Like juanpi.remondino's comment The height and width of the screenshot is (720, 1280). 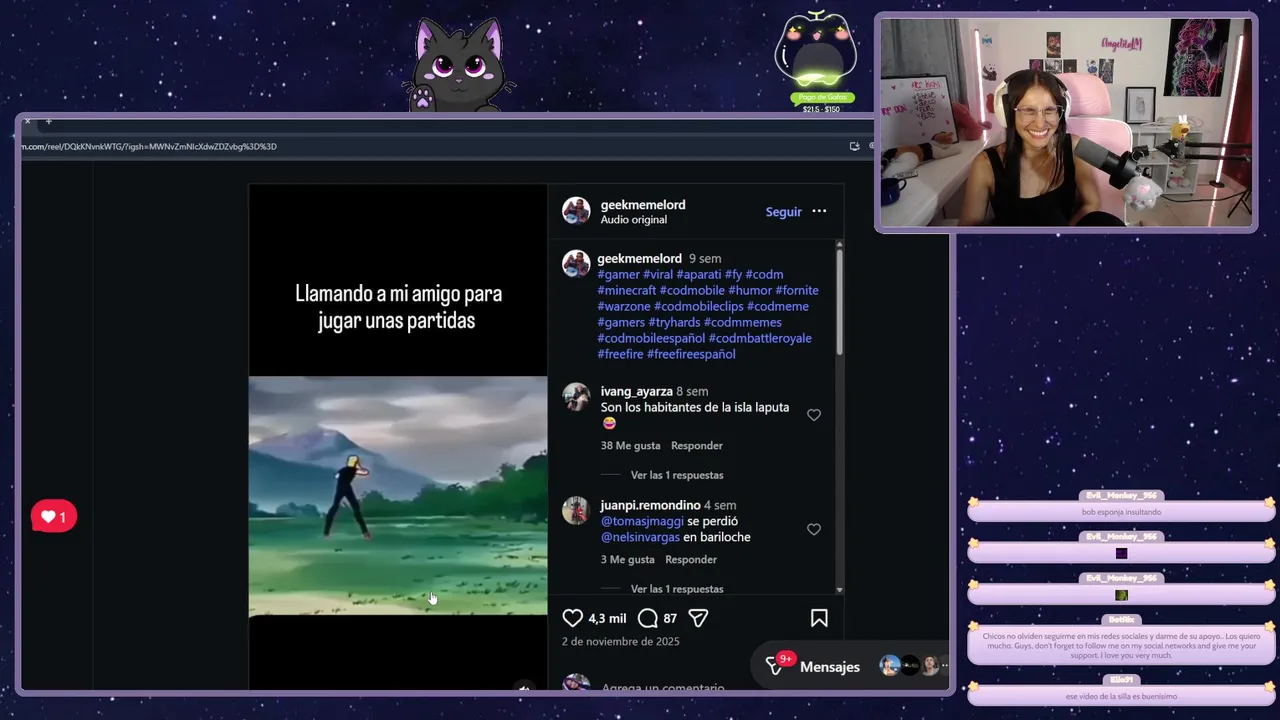tap(814, 529)
